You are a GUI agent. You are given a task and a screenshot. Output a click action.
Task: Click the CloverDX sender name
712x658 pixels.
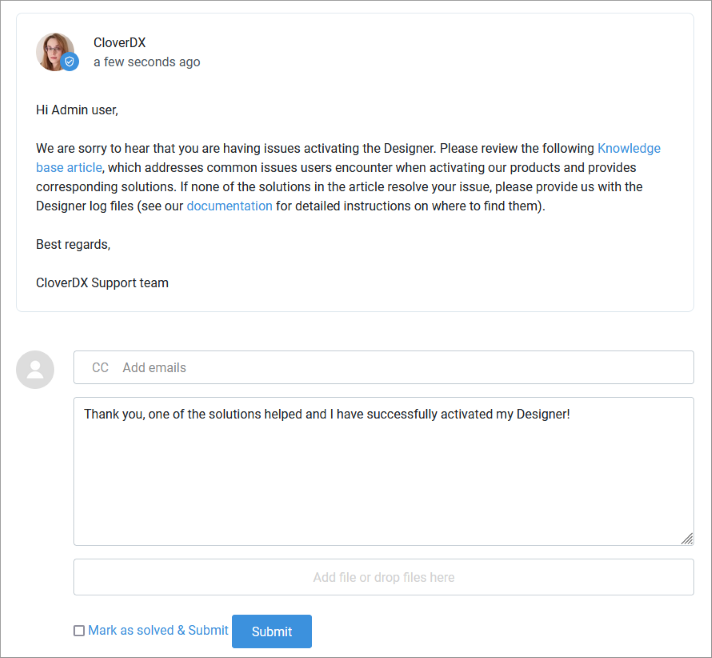click(119, 43)
